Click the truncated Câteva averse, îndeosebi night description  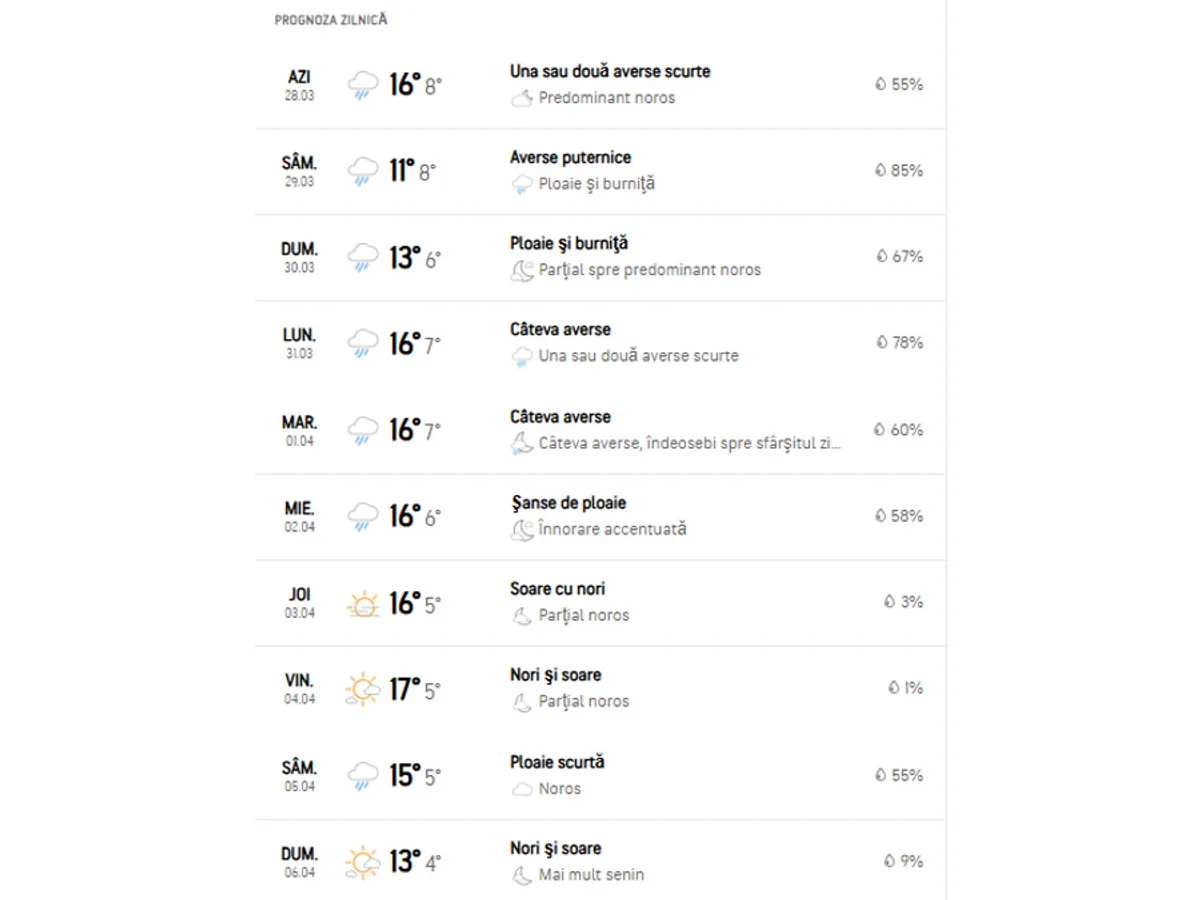pos(689,443)
